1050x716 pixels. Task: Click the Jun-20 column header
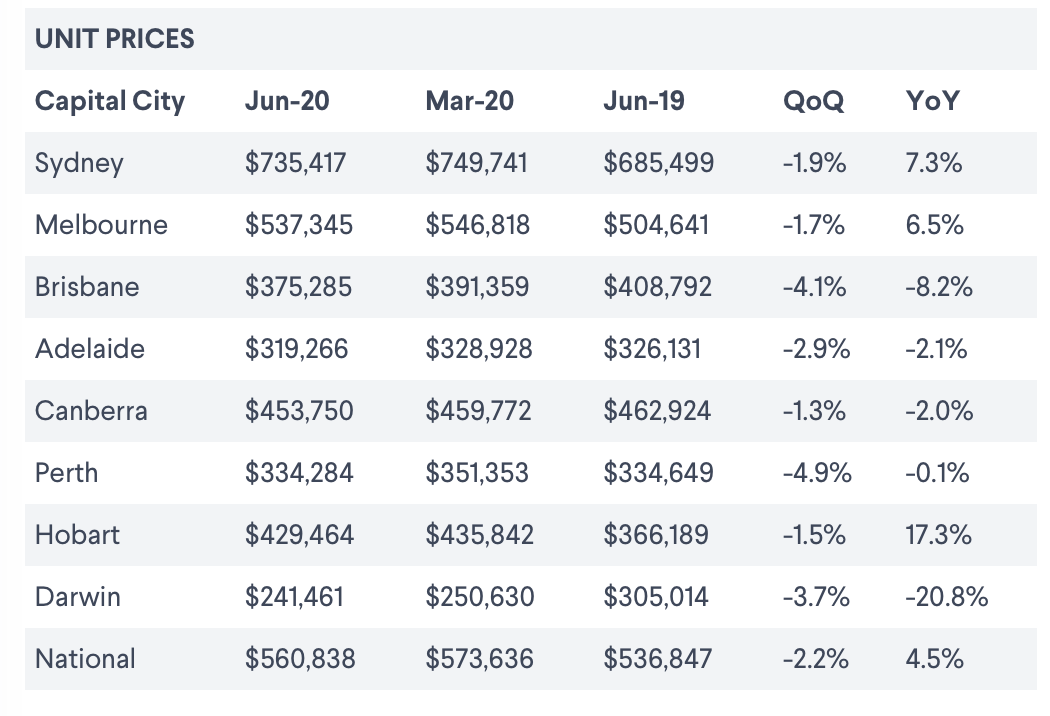click(x=287, y=101)
